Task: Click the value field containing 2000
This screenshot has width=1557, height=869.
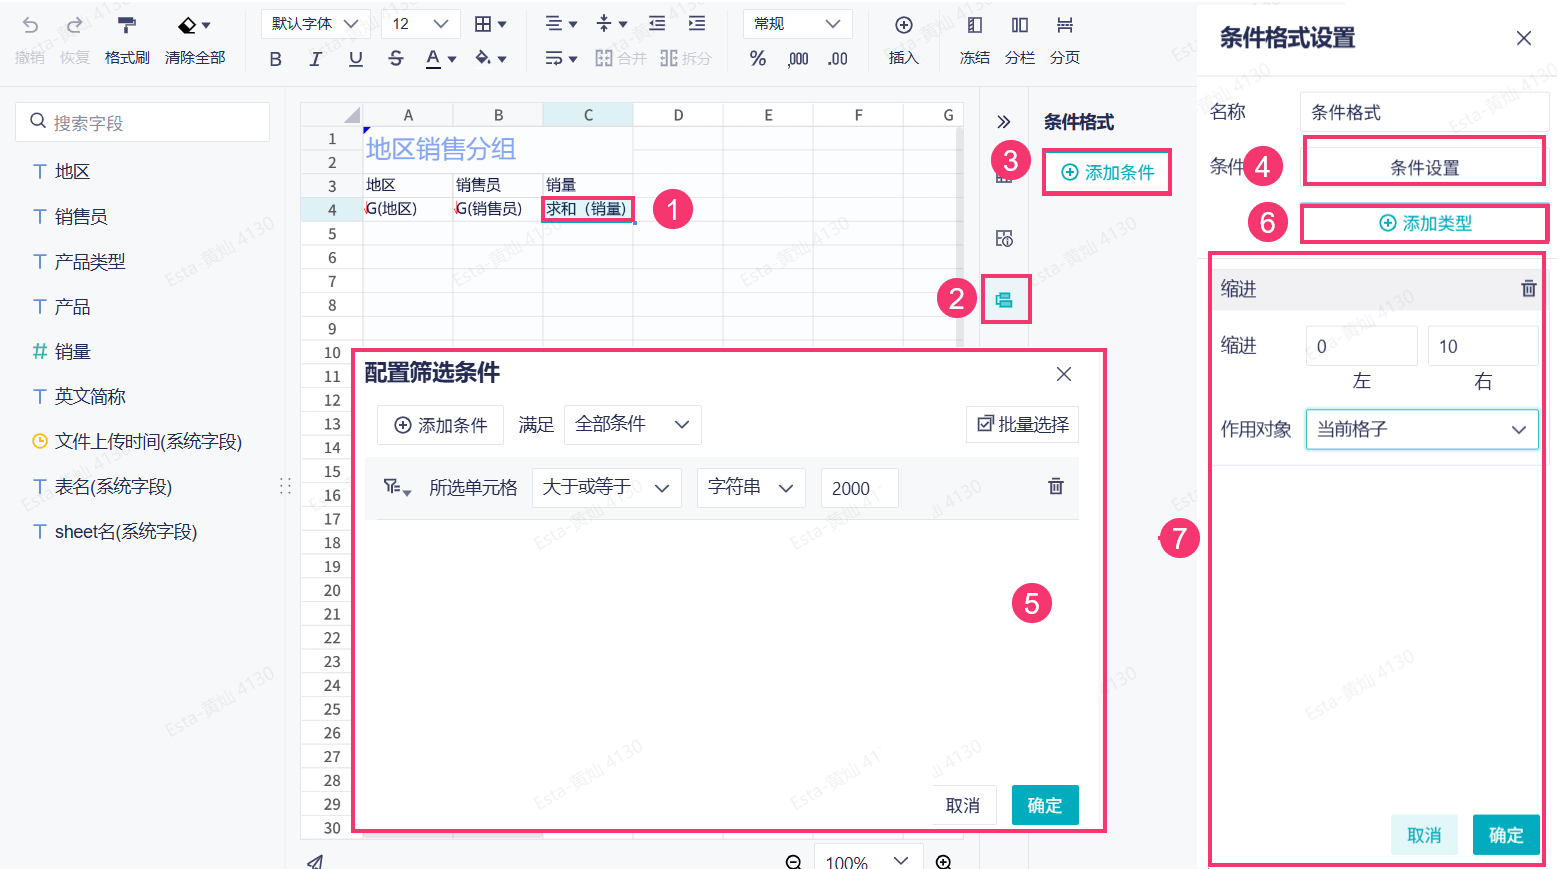Action: tap(859, 488)
